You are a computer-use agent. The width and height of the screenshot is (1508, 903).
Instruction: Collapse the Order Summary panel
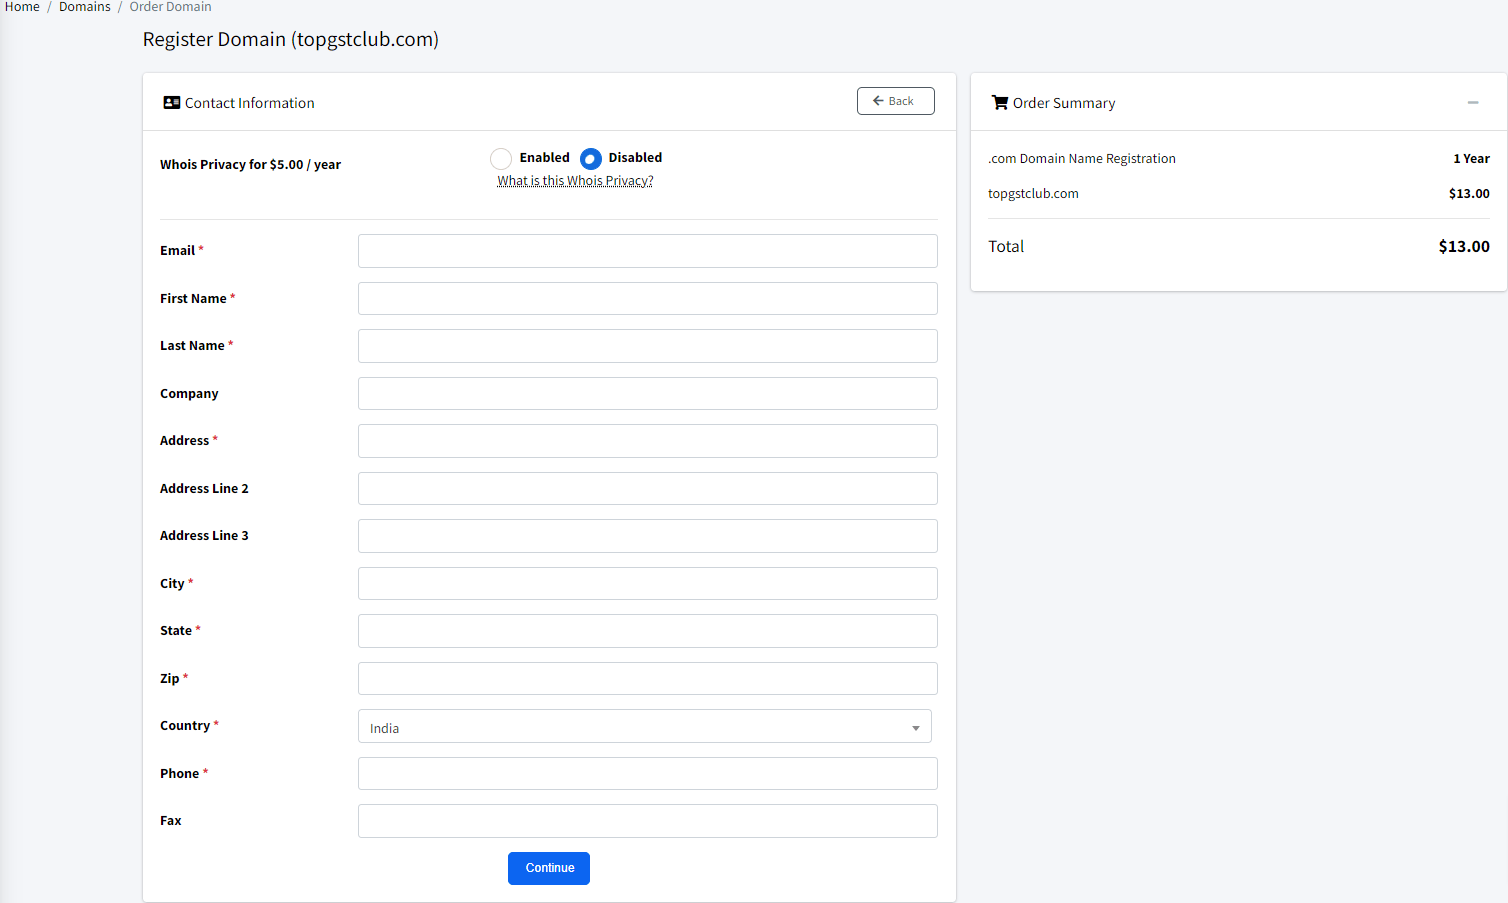click(1472, 102)
